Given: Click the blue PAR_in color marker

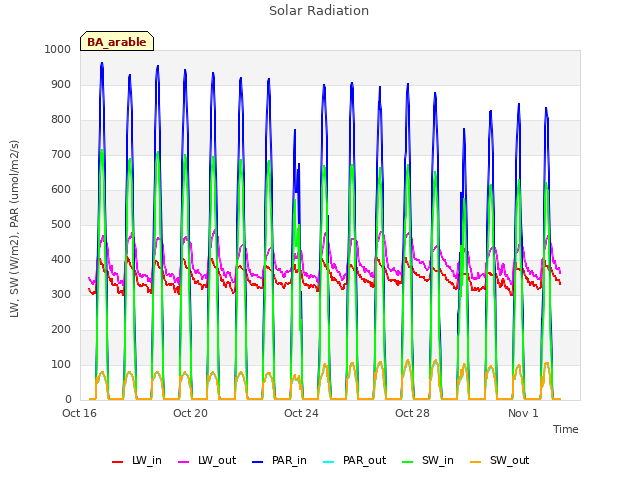Looking at the screenshot, I should pos(258,462).
